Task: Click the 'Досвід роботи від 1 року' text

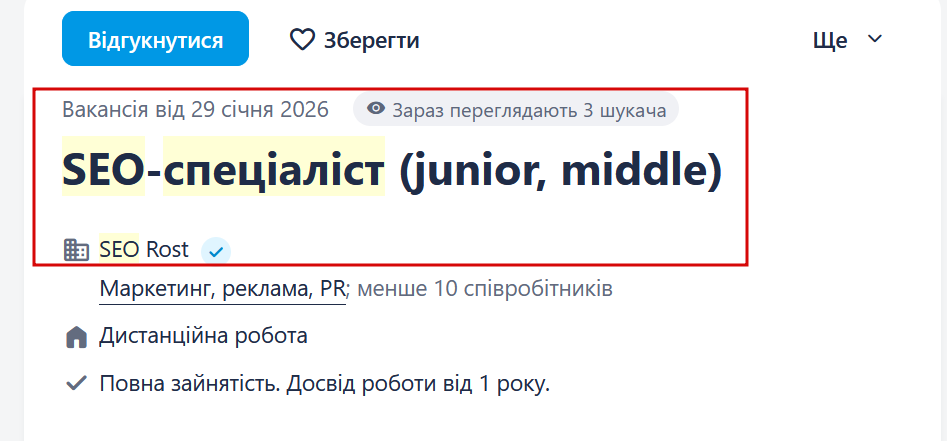Action: click(421, 383)
